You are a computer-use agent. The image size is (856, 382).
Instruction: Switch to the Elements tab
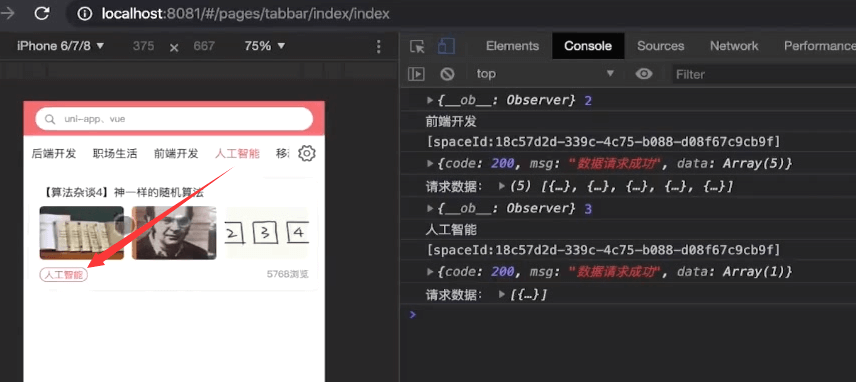pyautogui.click(x=512, y=46)
